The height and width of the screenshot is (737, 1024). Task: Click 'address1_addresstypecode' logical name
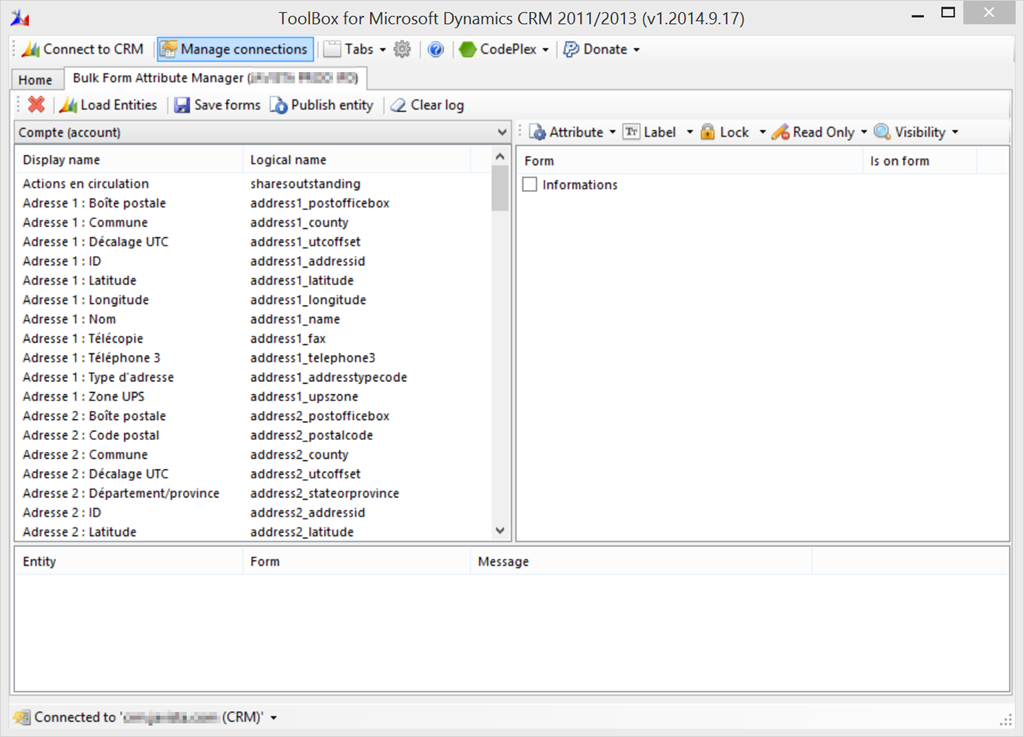328,377
